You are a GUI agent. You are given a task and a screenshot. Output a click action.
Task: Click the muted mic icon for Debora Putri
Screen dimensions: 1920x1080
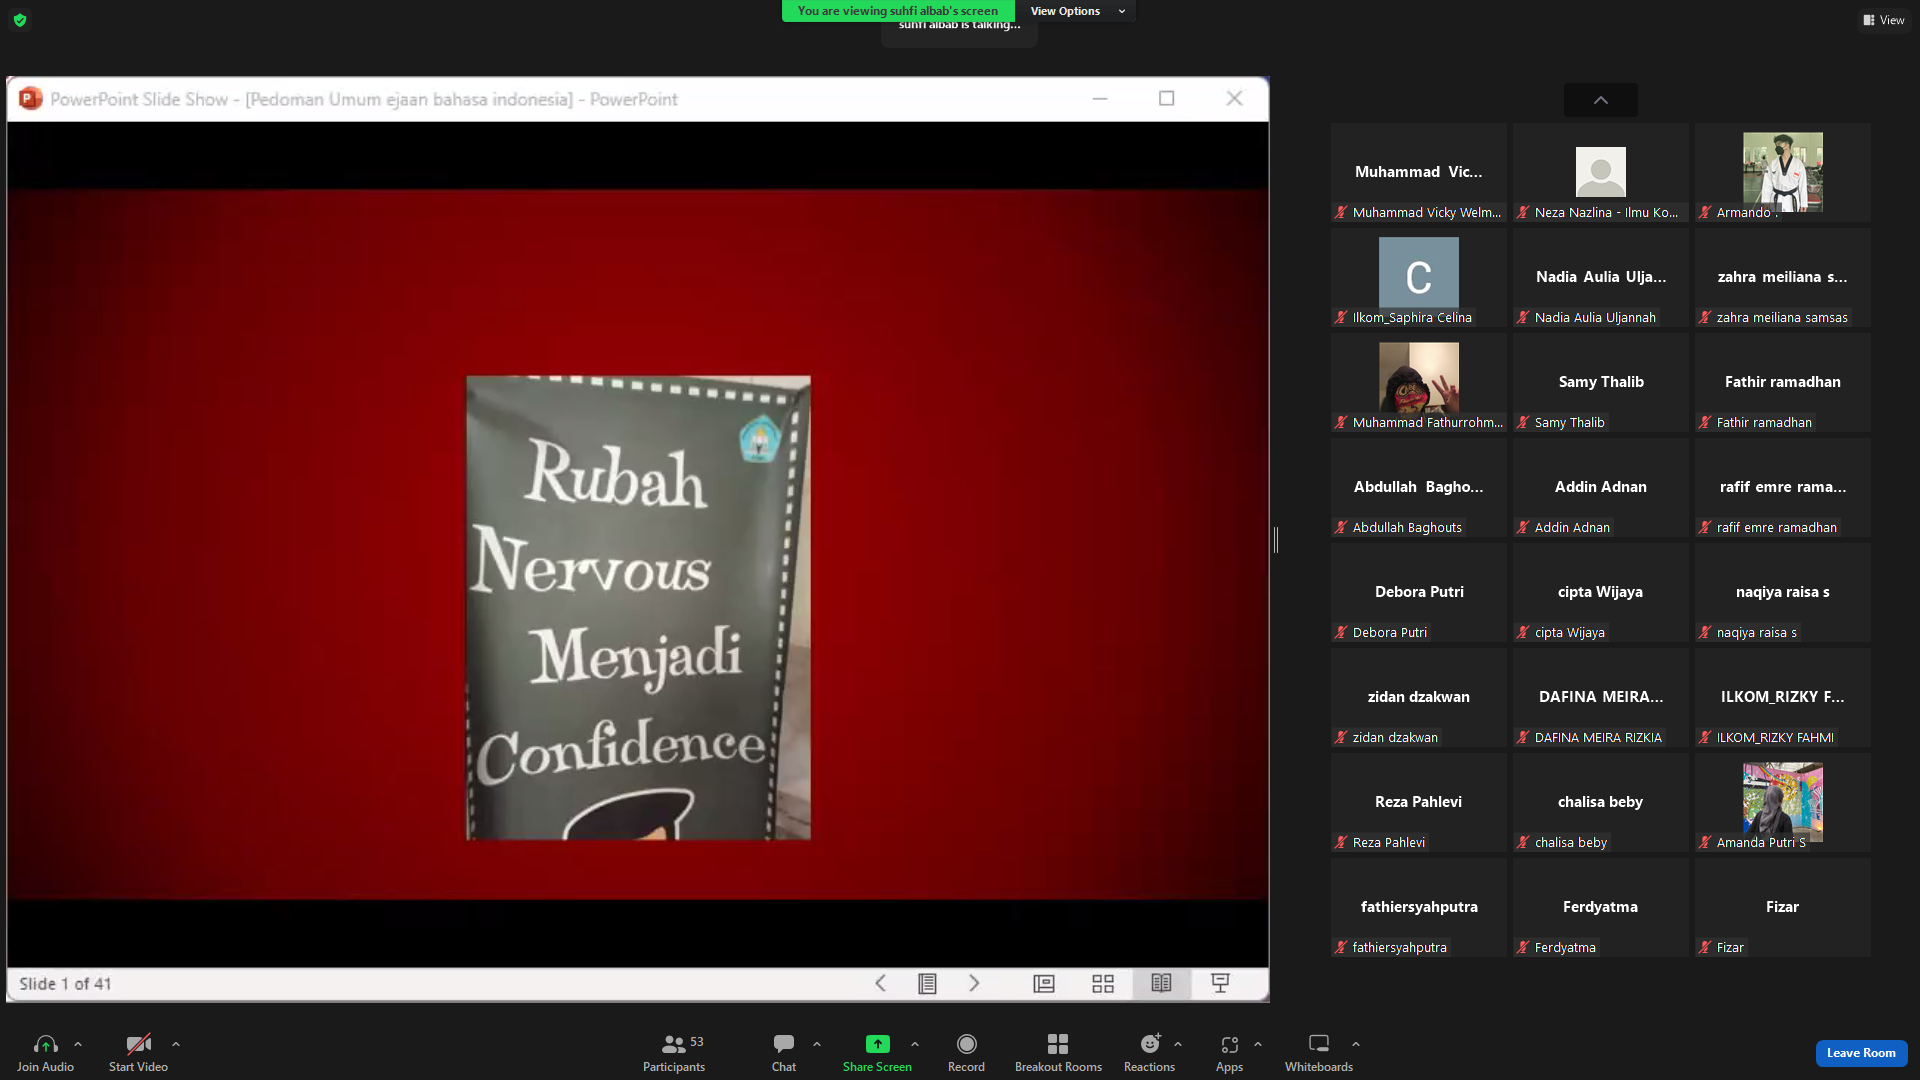pyautogui.click(x=1341, y=633)
